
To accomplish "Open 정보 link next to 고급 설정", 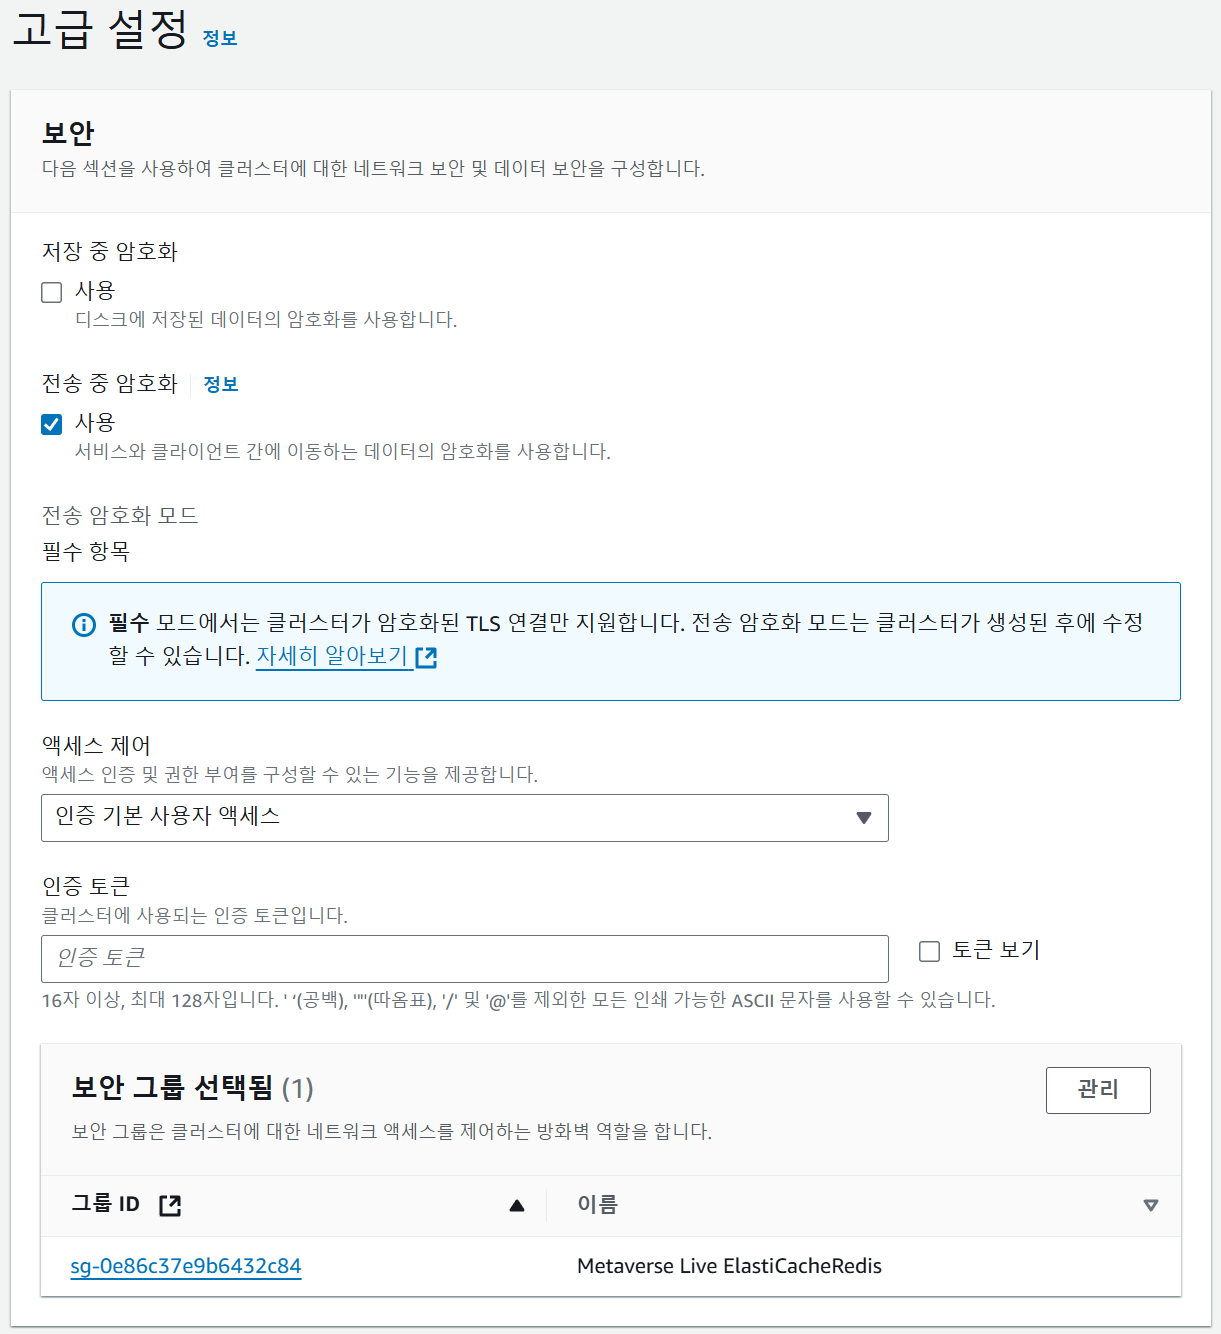I will [x=220, y=38].
